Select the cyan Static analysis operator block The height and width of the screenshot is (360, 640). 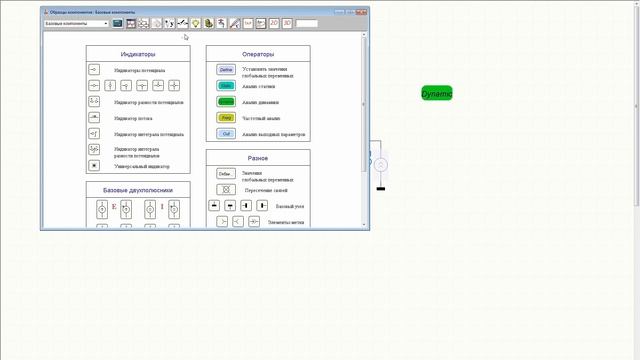point(226,86)
